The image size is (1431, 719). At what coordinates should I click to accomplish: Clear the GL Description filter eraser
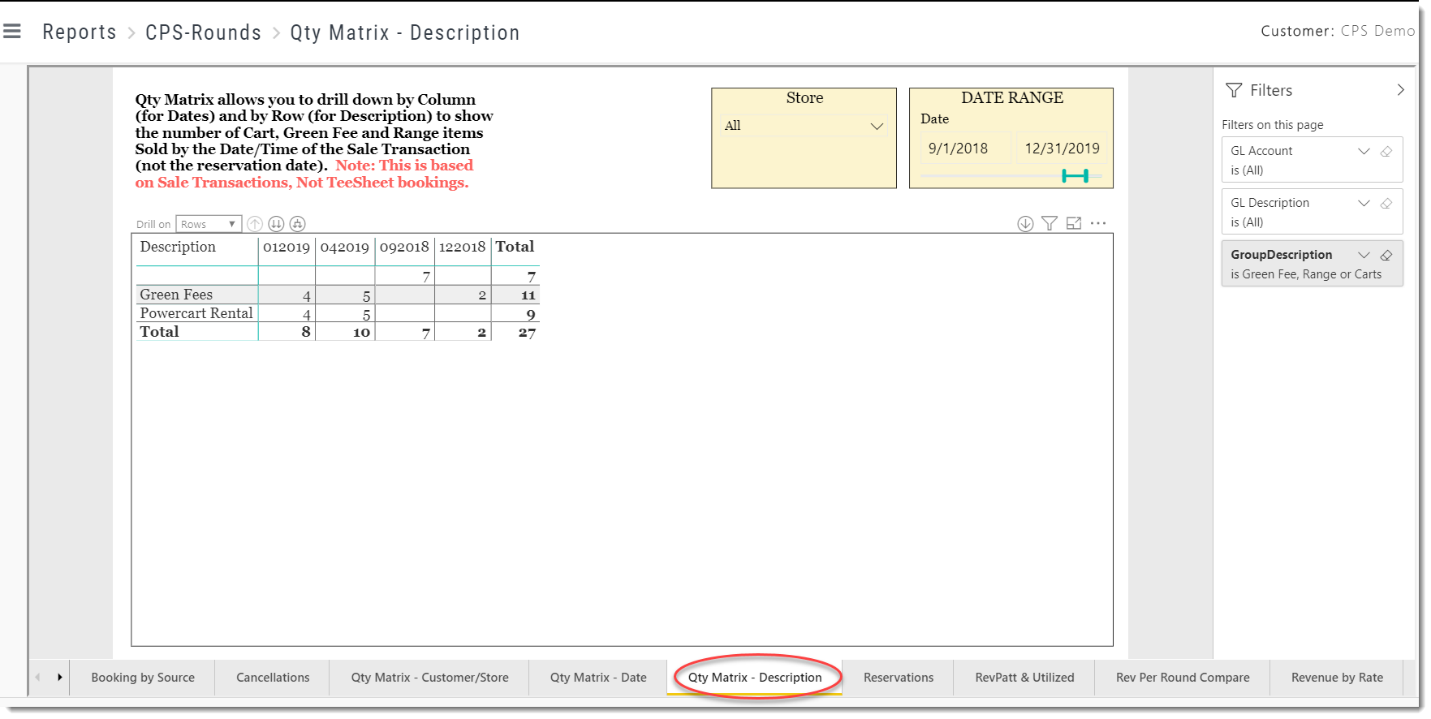[x=1386, y=203]
